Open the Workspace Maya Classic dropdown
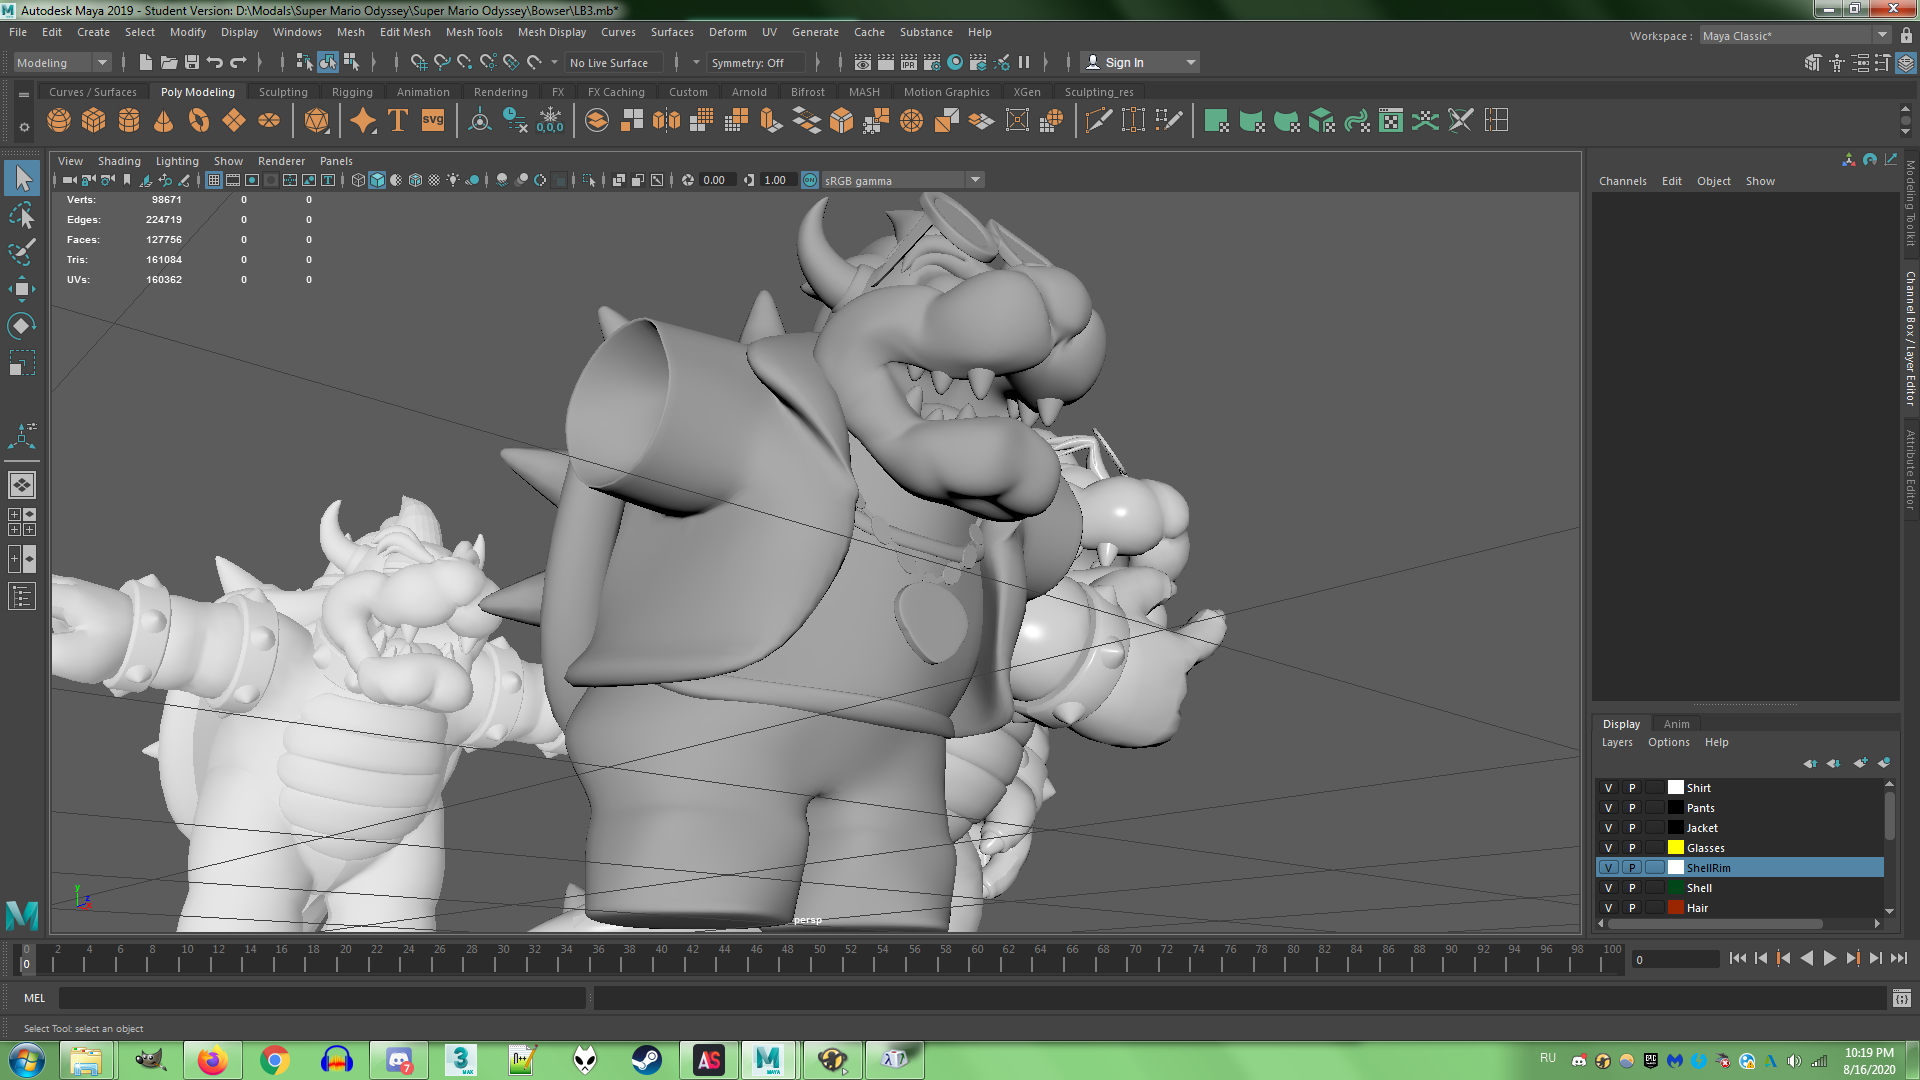The height and width of the screenshot is (1080, 1920). point(1795,35)
